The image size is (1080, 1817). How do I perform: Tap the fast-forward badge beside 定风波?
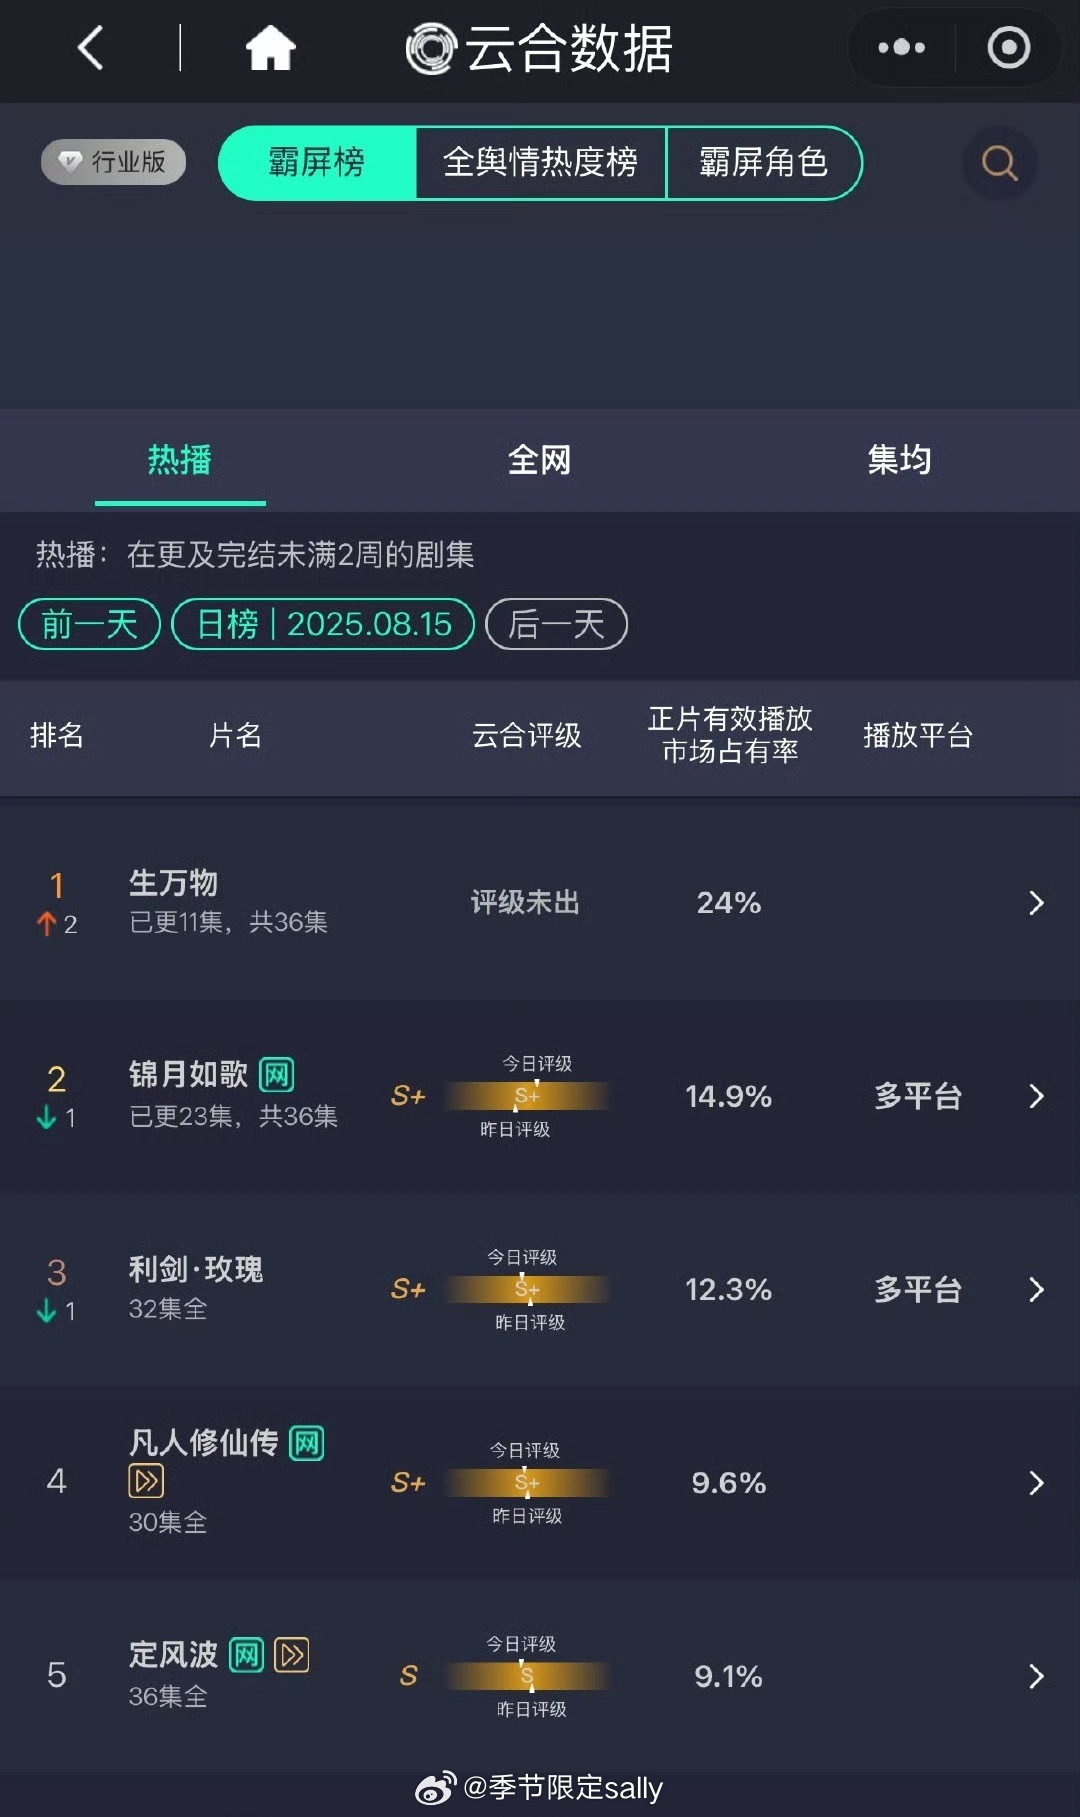click(291, 1655)
